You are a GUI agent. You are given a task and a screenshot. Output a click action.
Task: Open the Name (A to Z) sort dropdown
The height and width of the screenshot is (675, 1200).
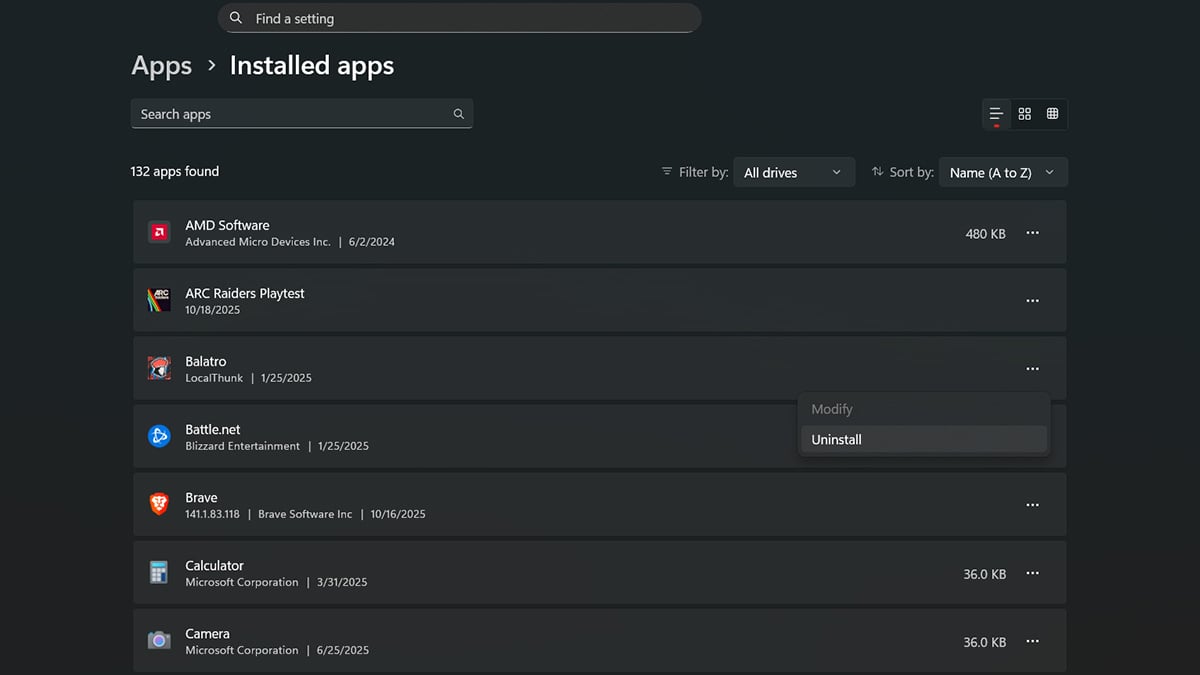point(1003,171)
